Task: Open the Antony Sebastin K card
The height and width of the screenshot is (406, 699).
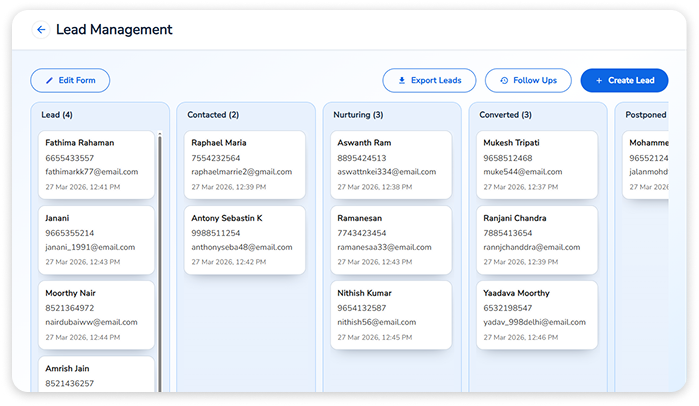Action: [245, 240]
